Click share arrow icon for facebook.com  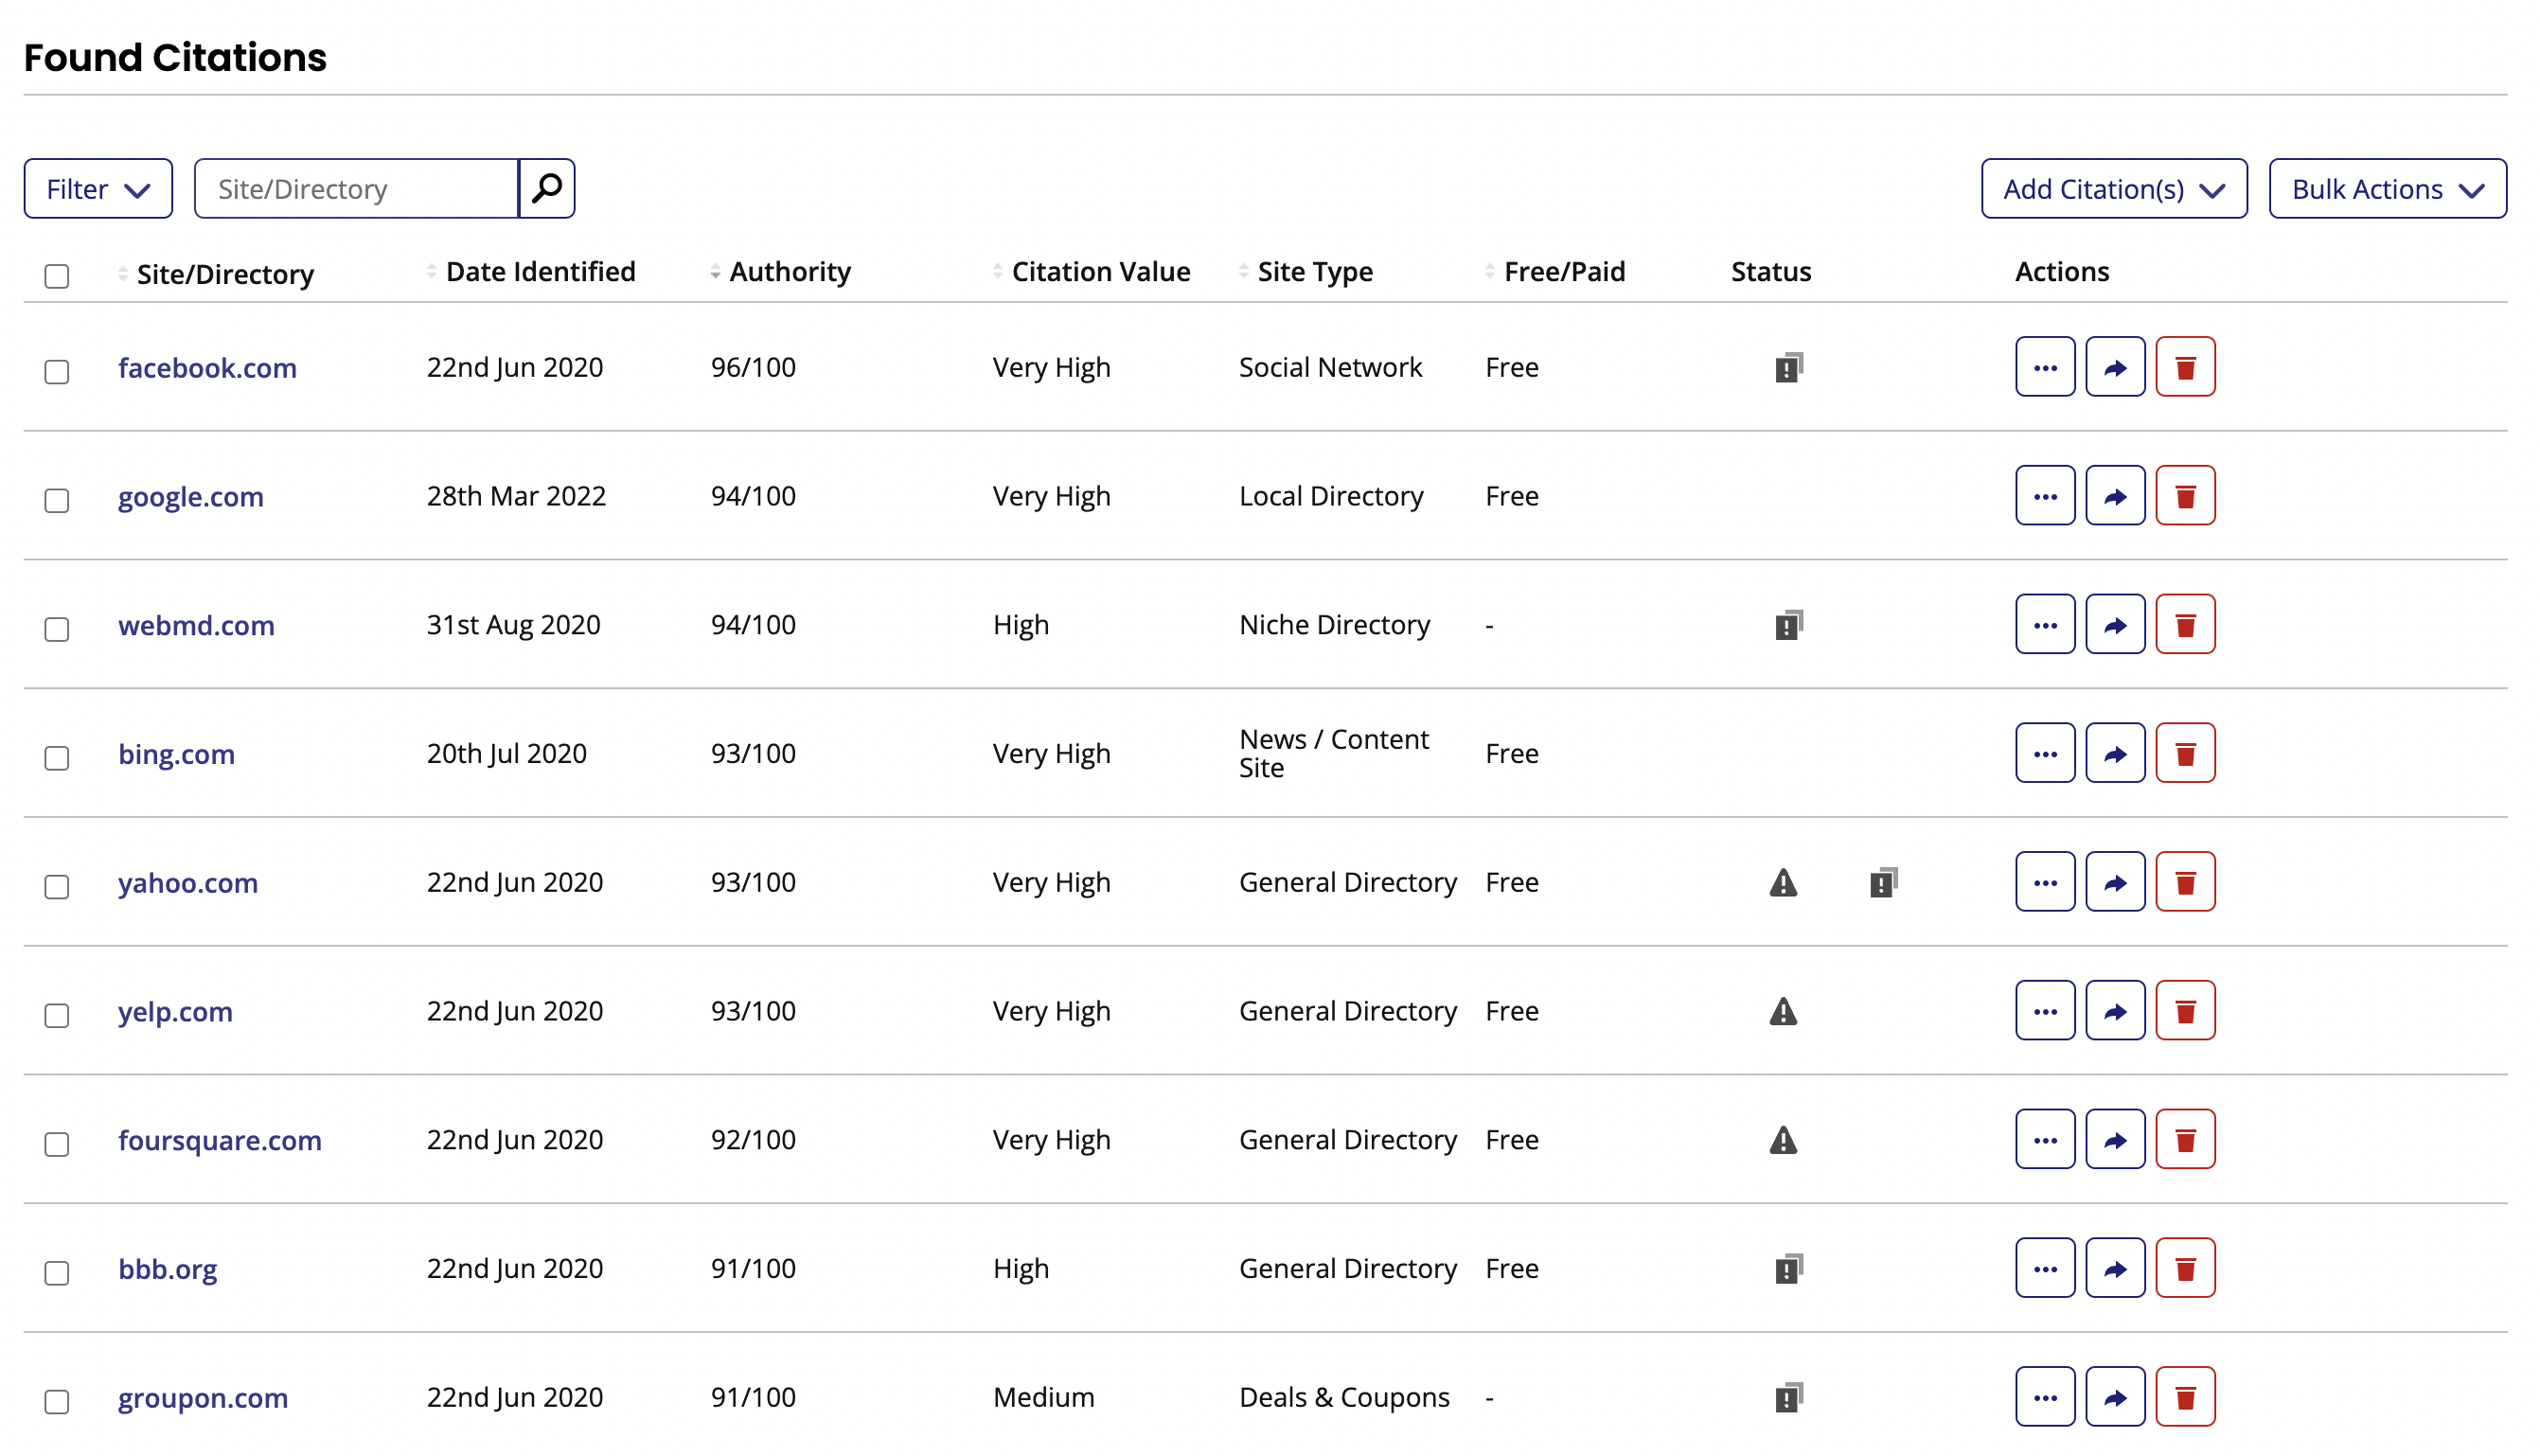(2115, 367)
